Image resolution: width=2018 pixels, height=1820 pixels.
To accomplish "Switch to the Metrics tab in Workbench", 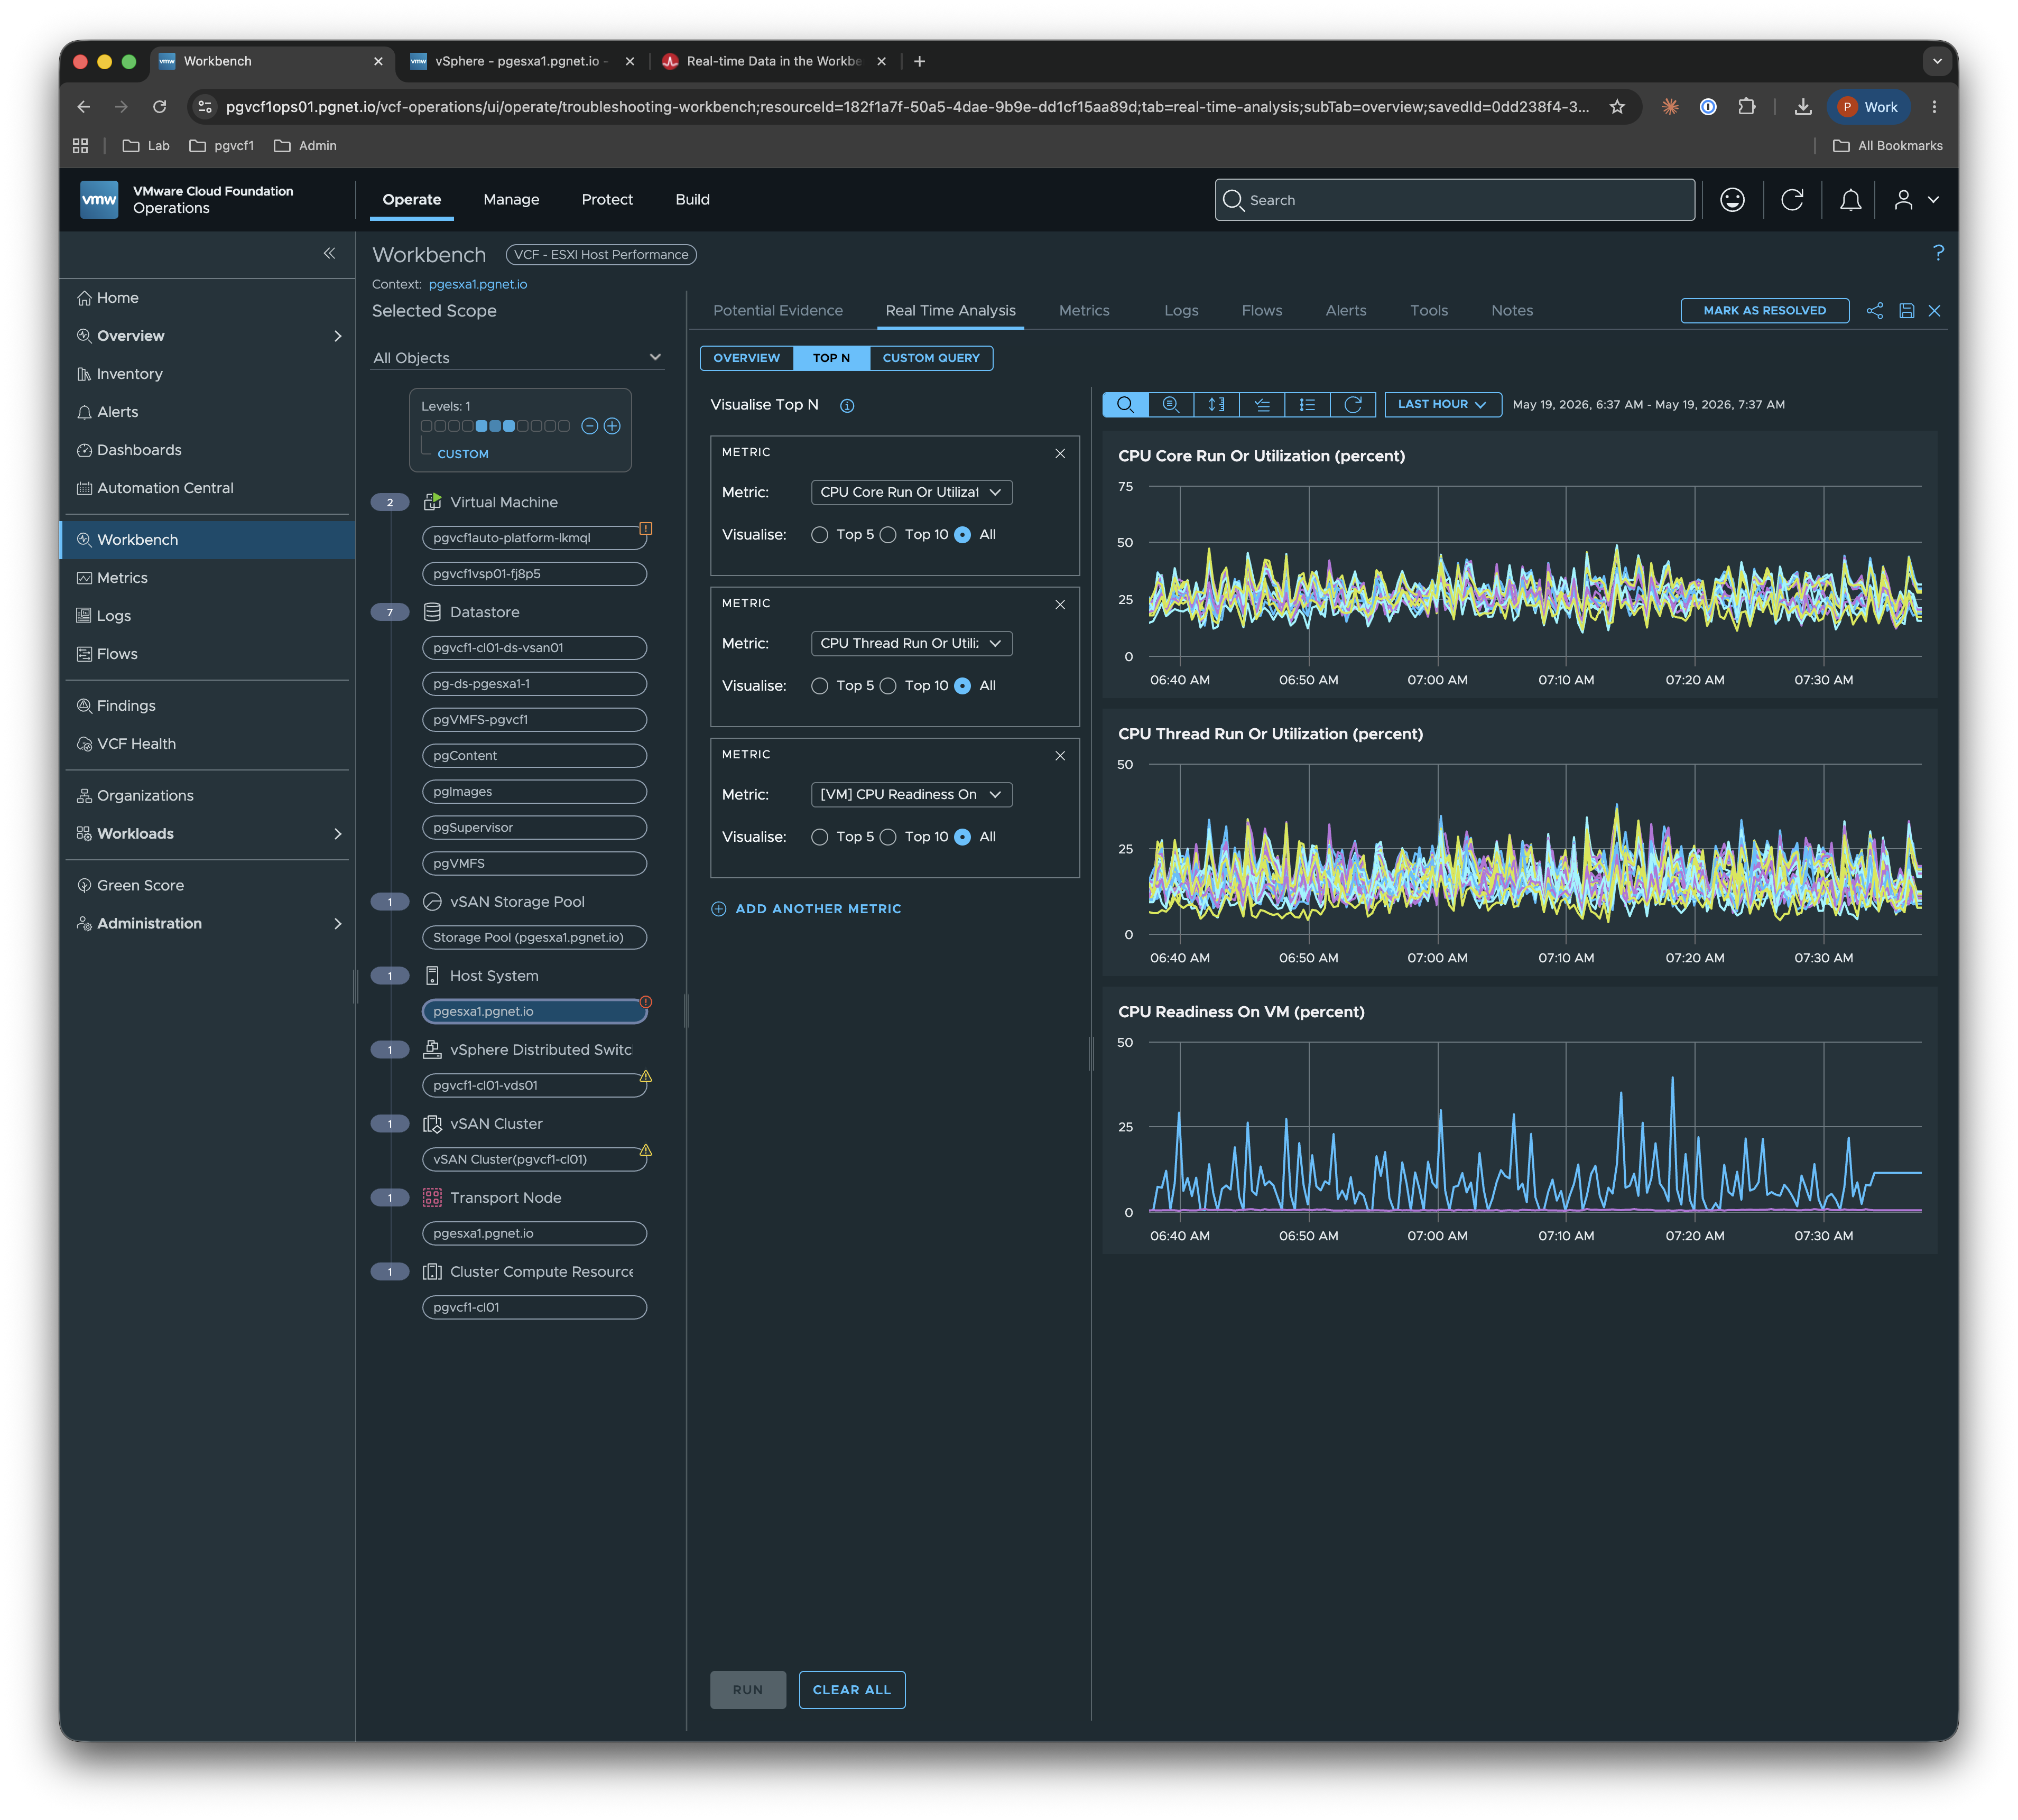I will click(x=1084, y=311).
